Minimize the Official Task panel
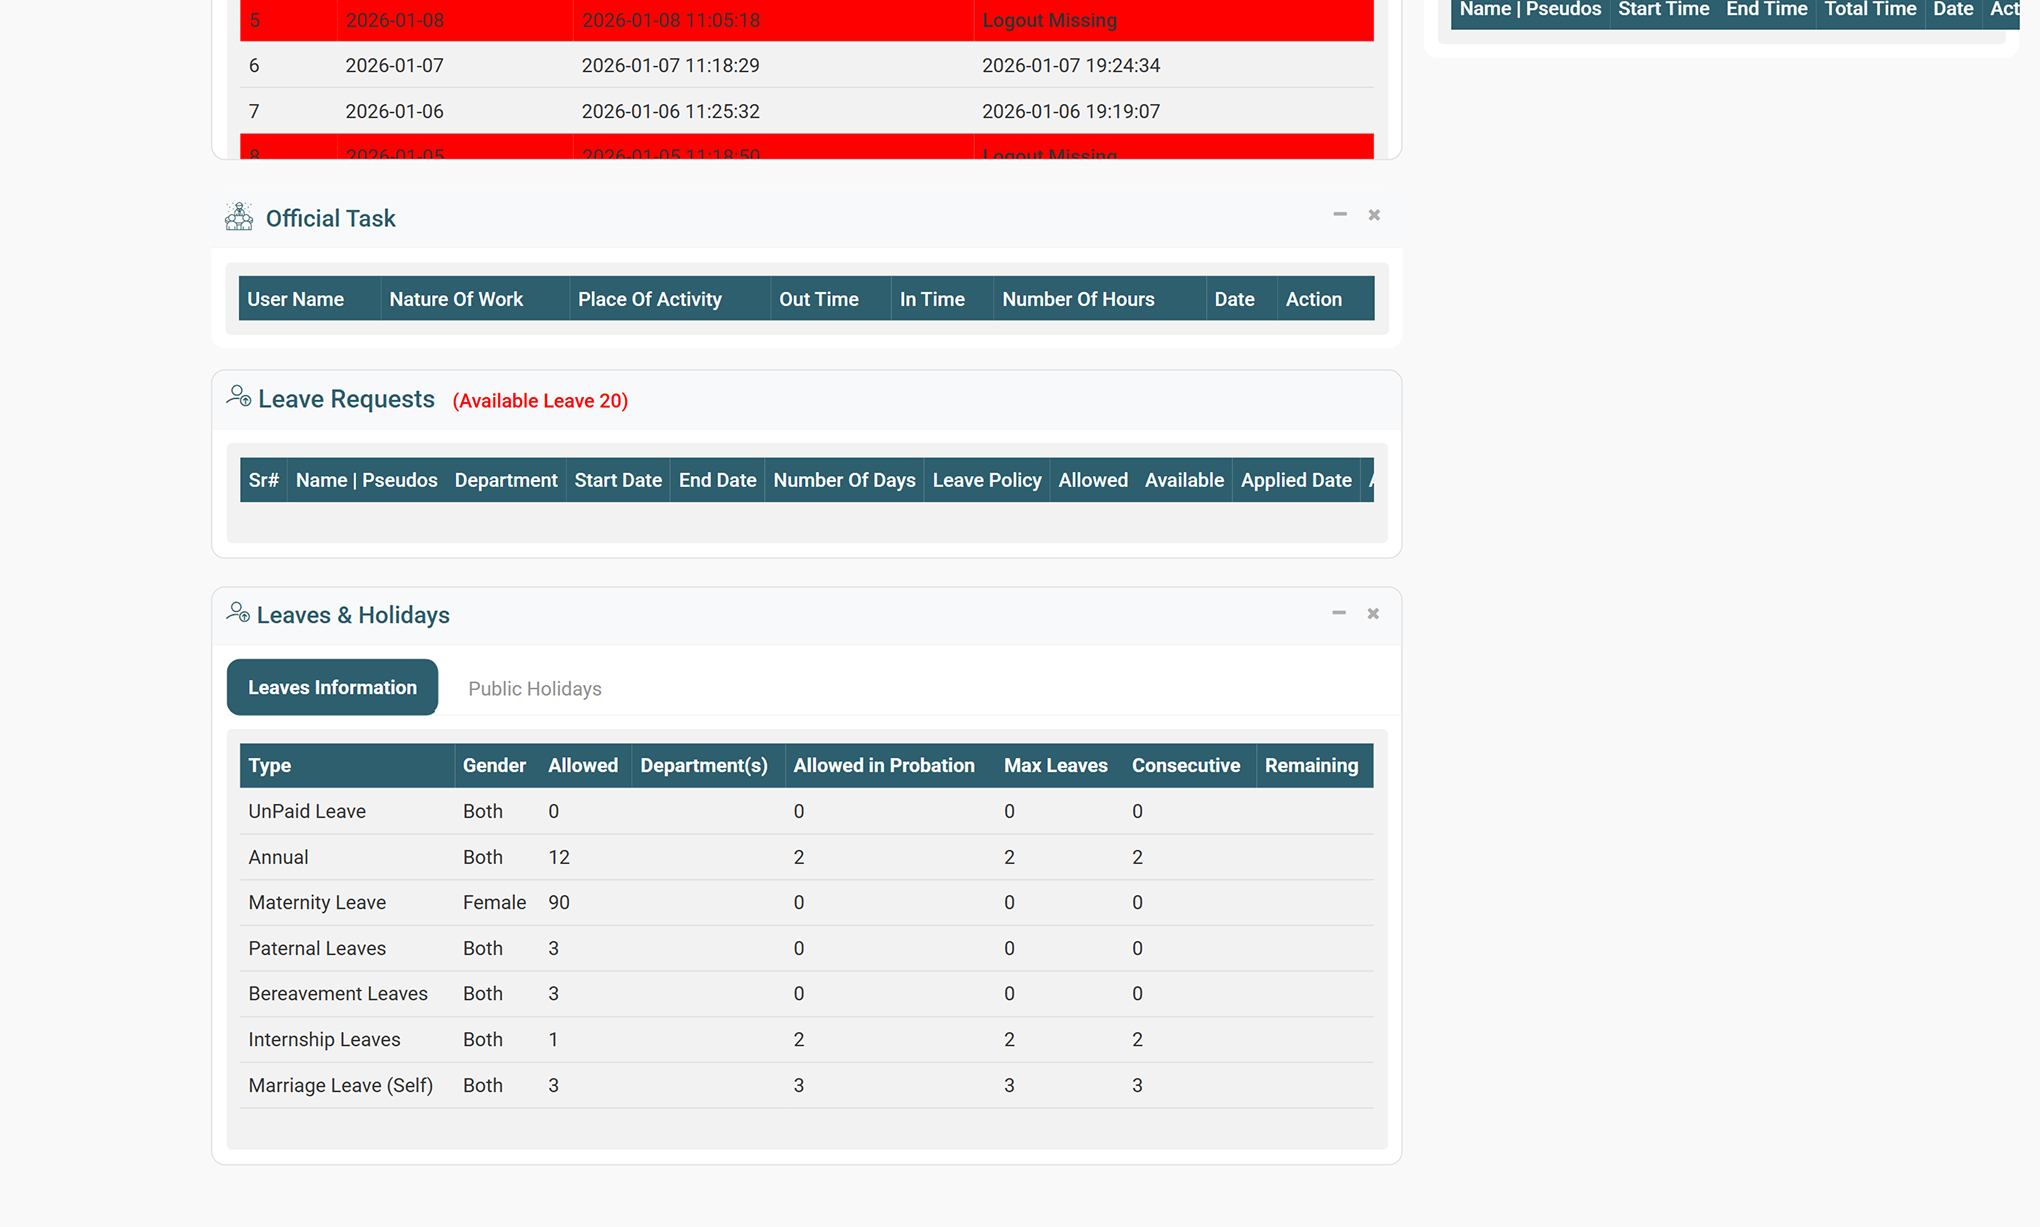2040x1227 pixels. 1339,214
